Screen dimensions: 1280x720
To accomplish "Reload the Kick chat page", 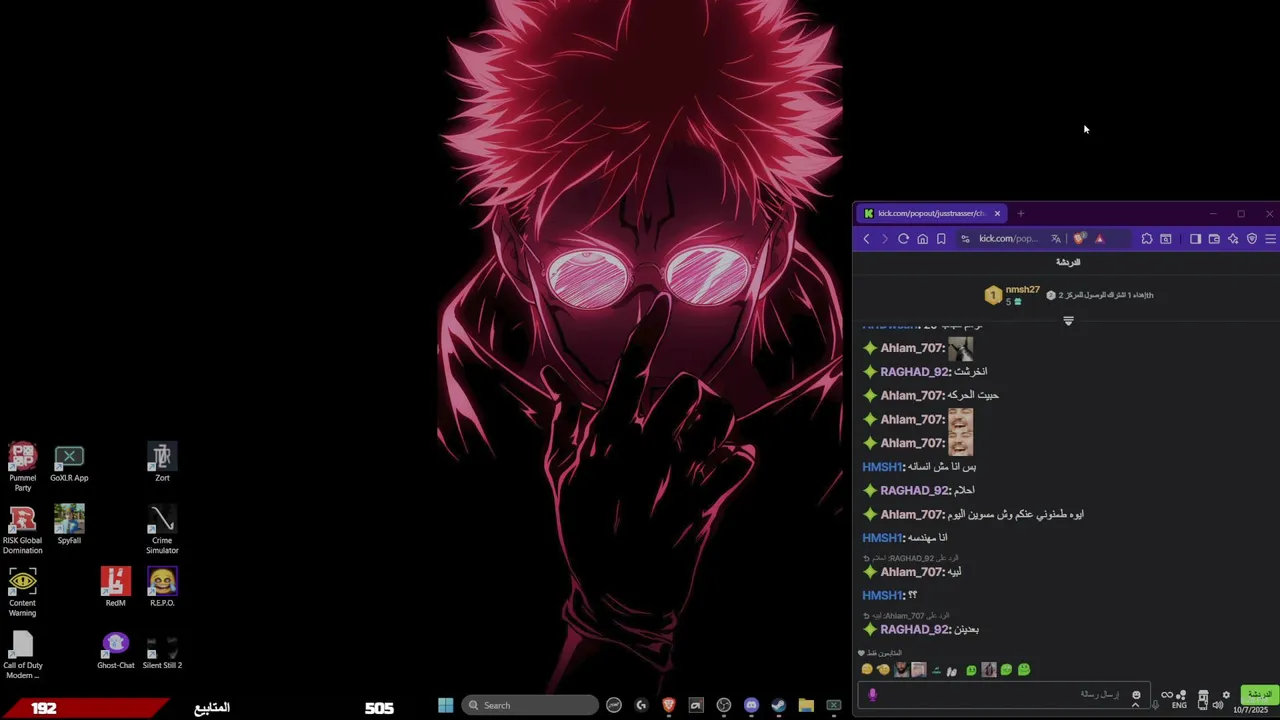I will pos(903,239).
